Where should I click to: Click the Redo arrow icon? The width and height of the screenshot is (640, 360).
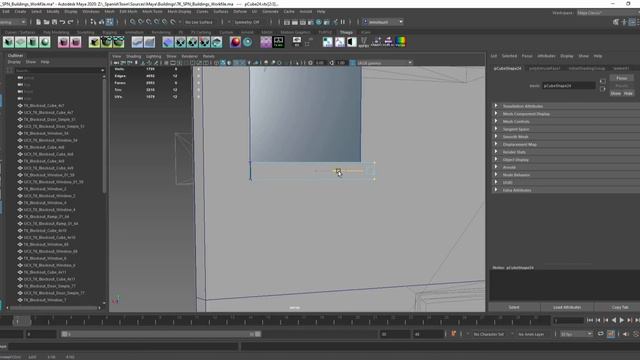(x=70, y=22)
